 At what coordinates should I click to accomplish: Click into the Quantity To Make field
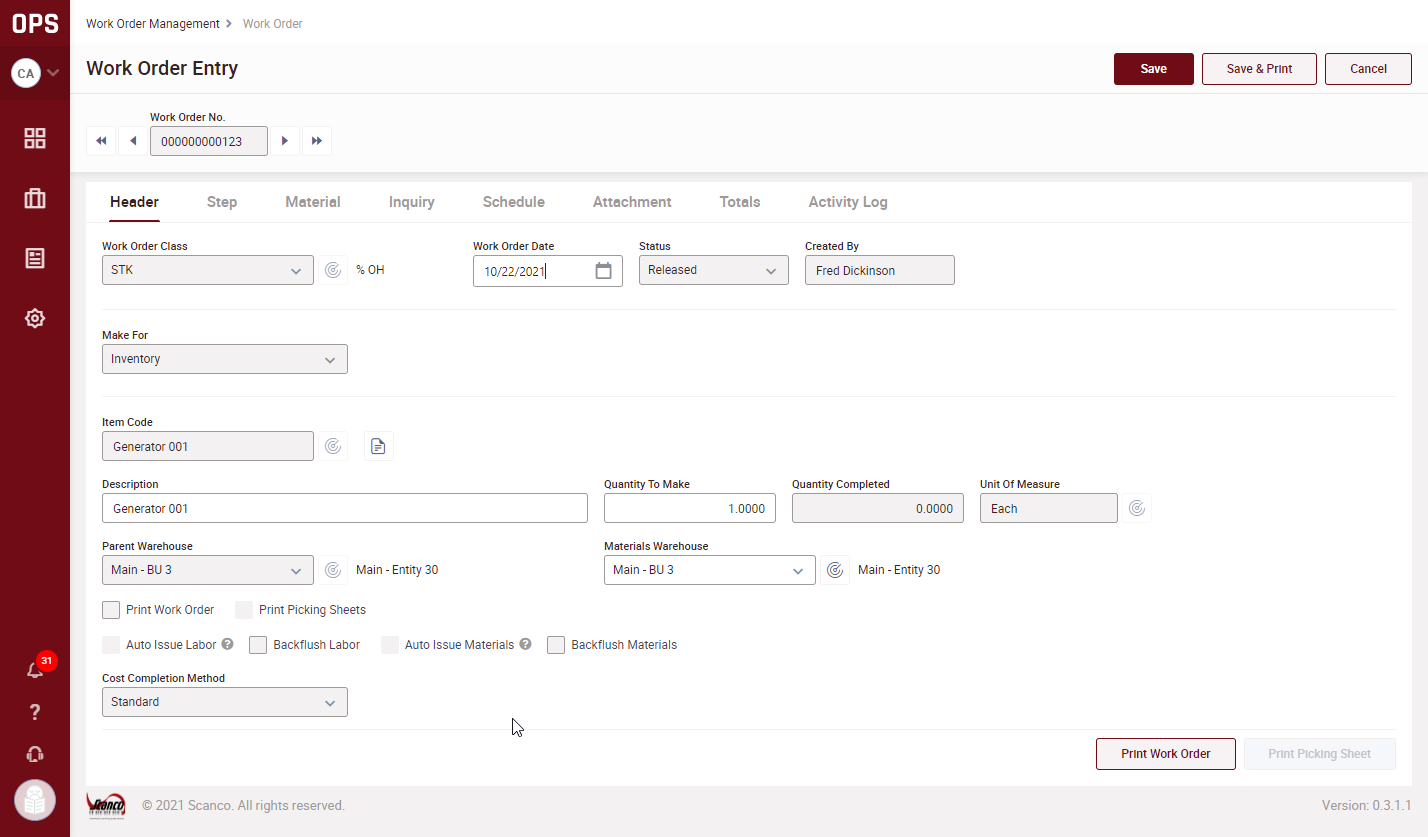coord(689,508)
